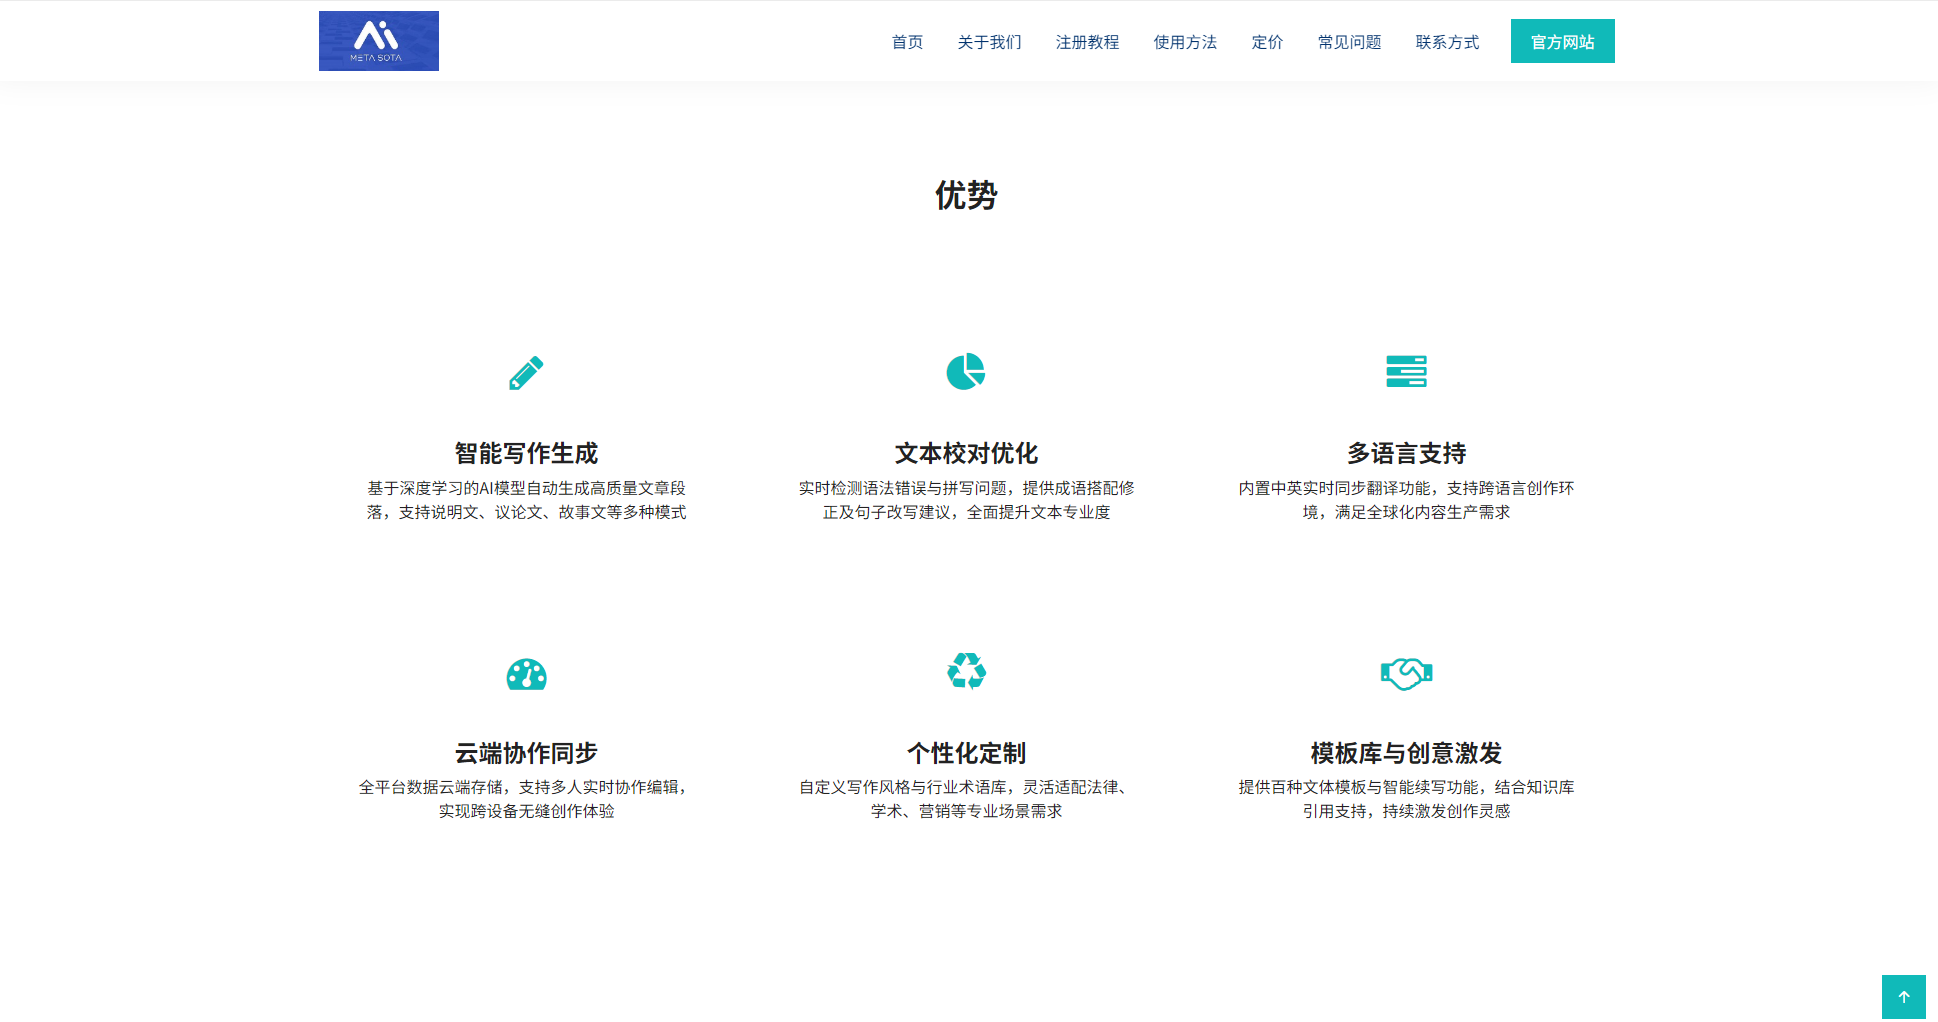The height and width of the screenshot is (1022, 1938).
Task: Open the META SOTA logo
Action: pyautogui.click(x=378, y=40)
